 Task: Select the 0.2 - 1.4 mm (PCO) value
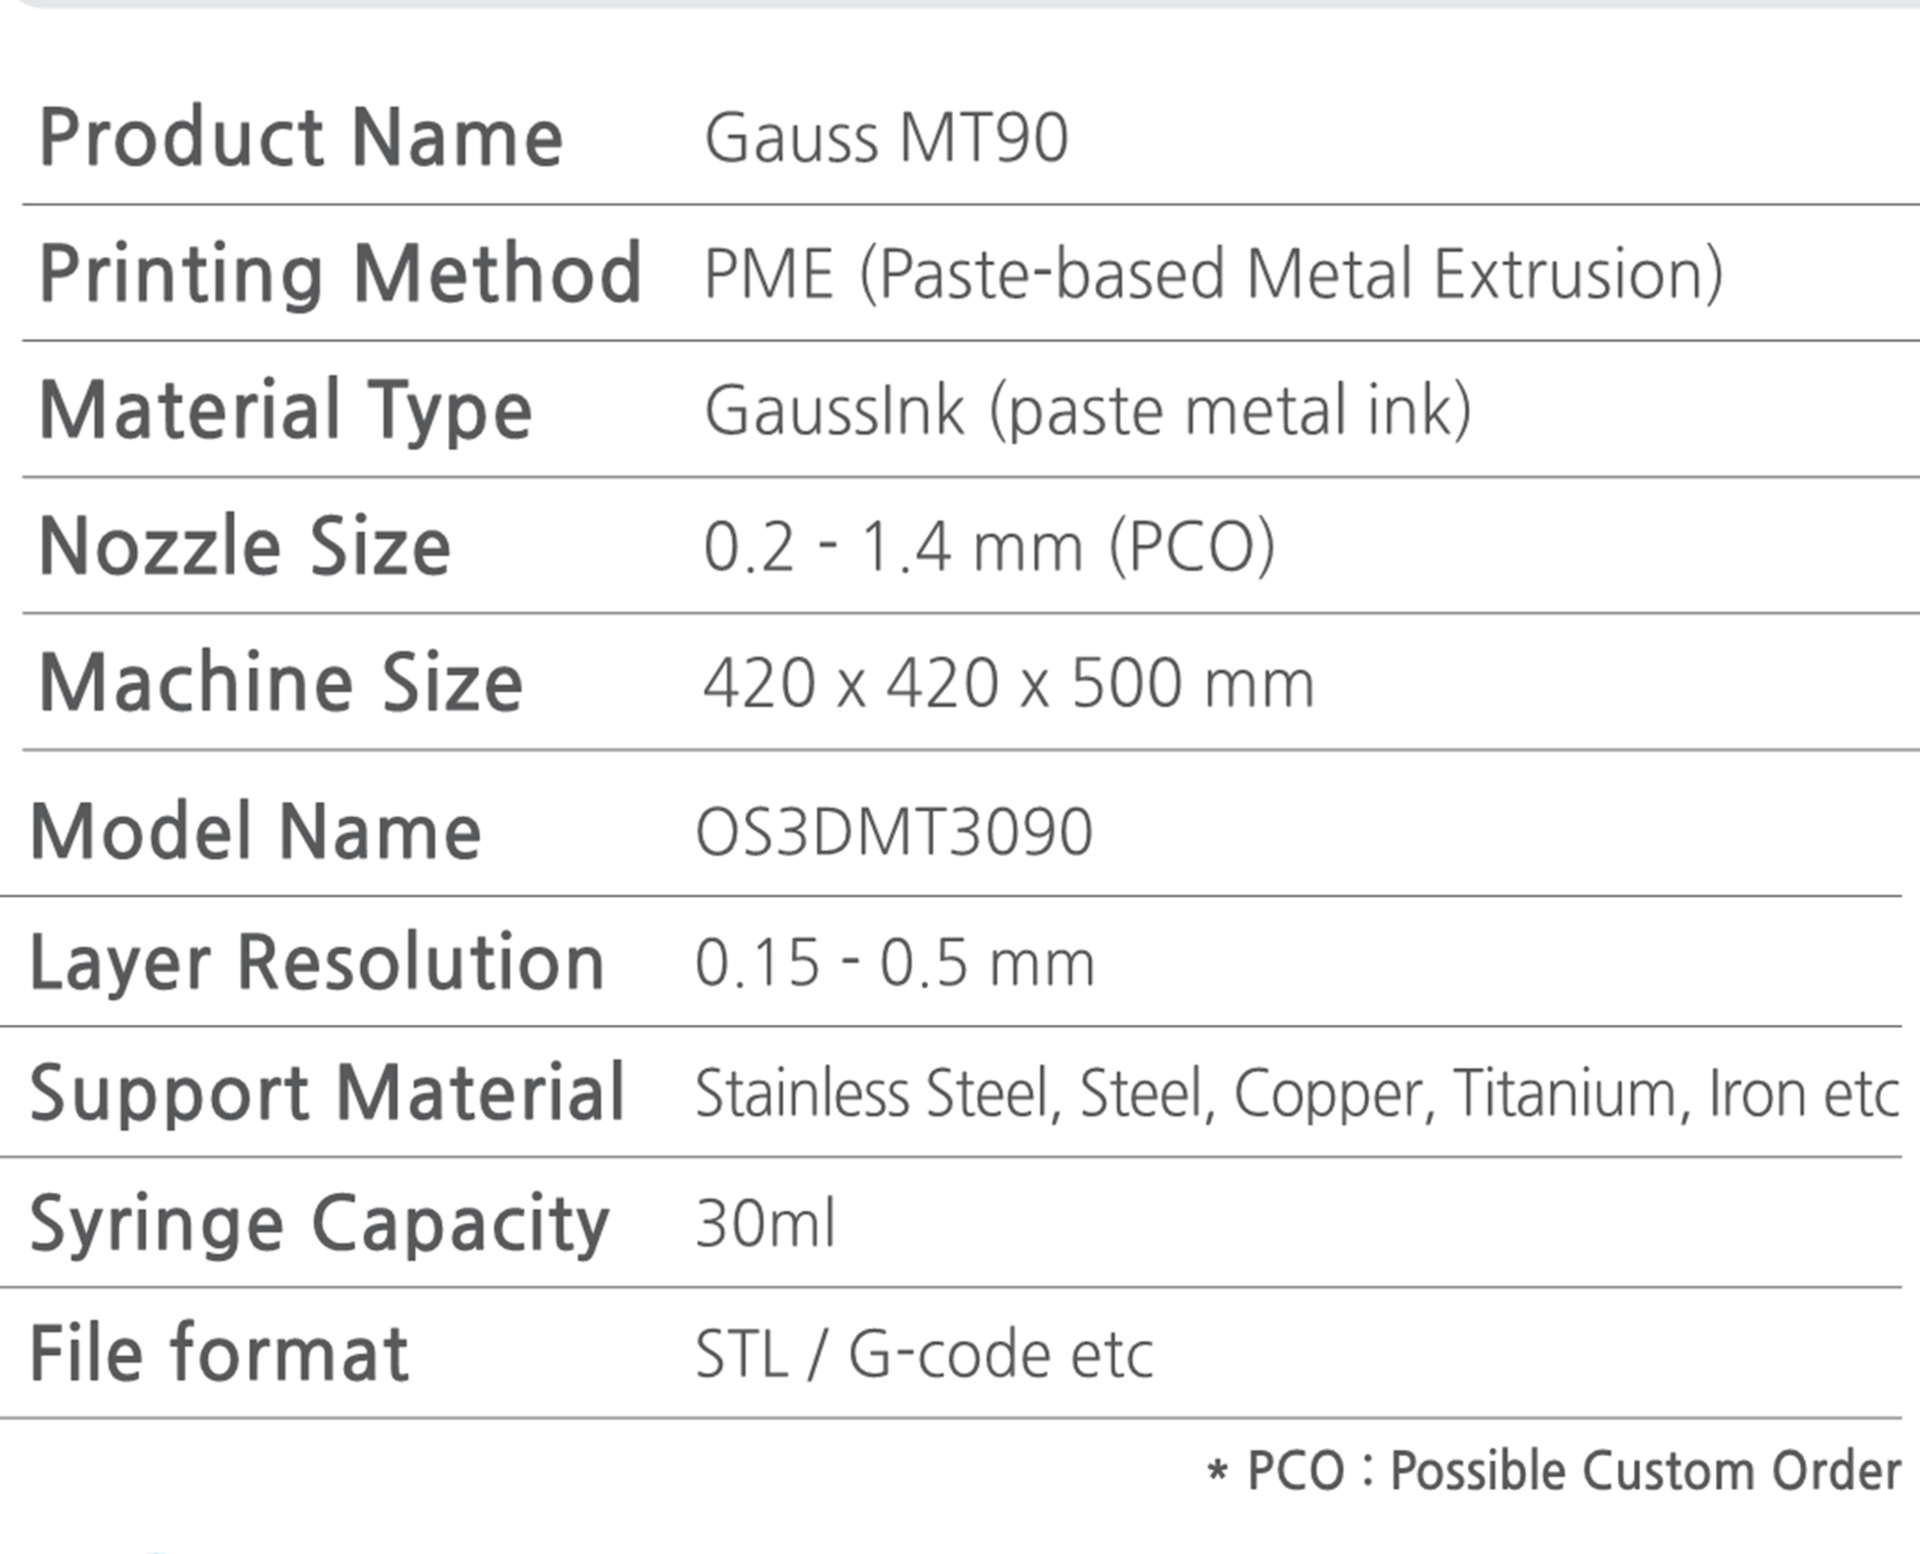point(990,547)
